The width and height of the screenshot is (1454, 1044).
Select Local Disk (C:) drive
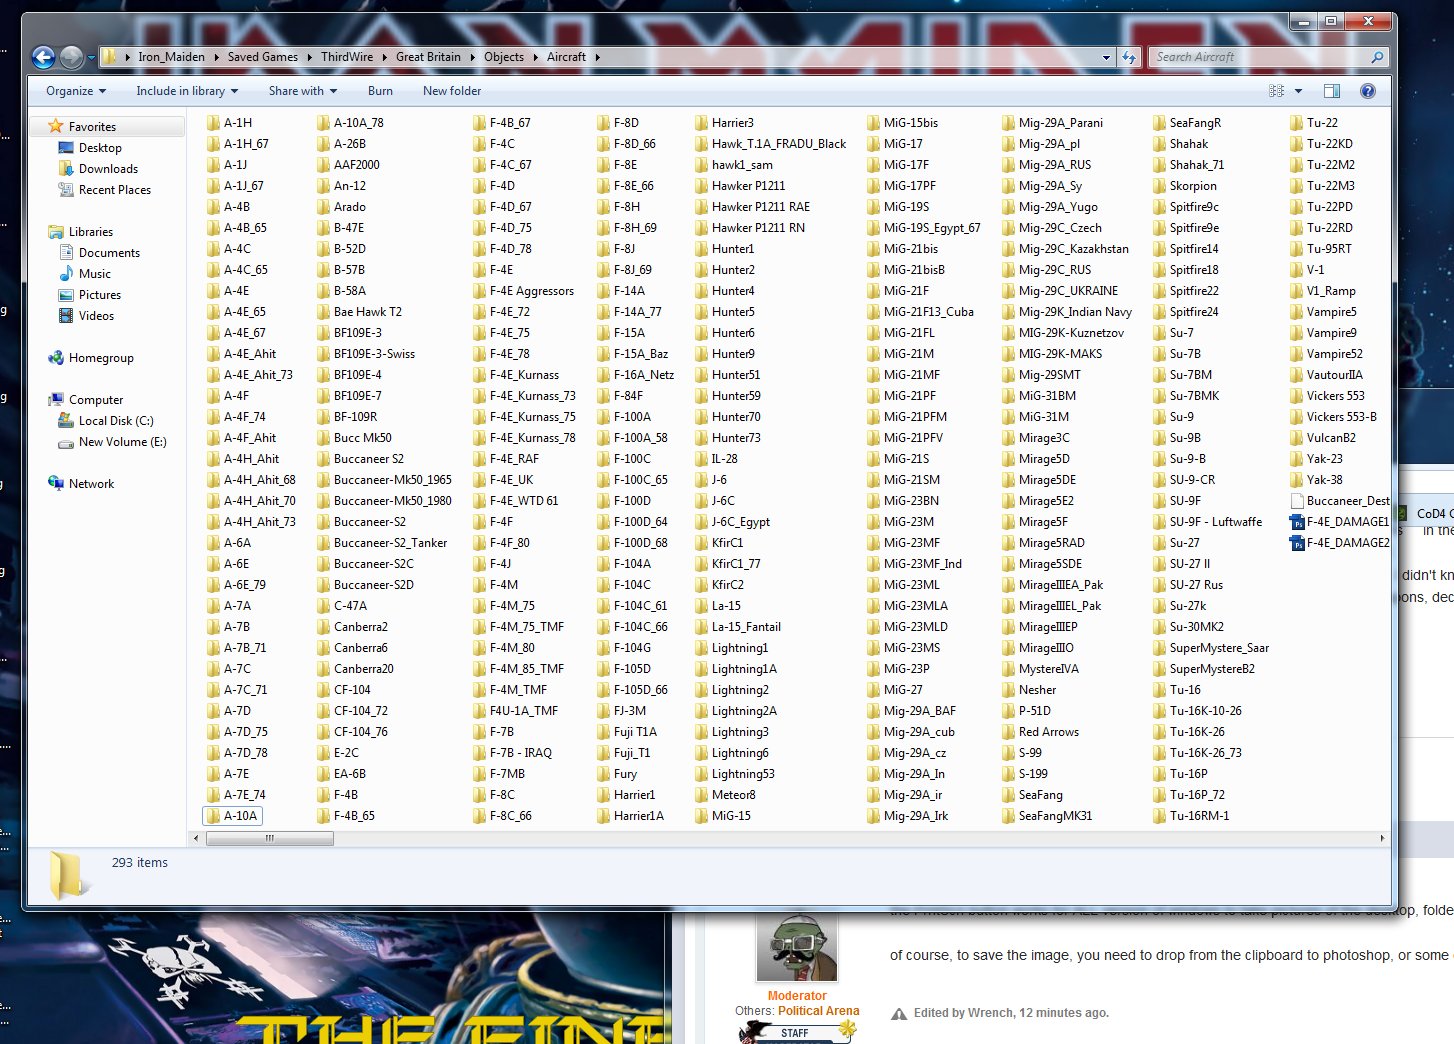coord(106,421)
